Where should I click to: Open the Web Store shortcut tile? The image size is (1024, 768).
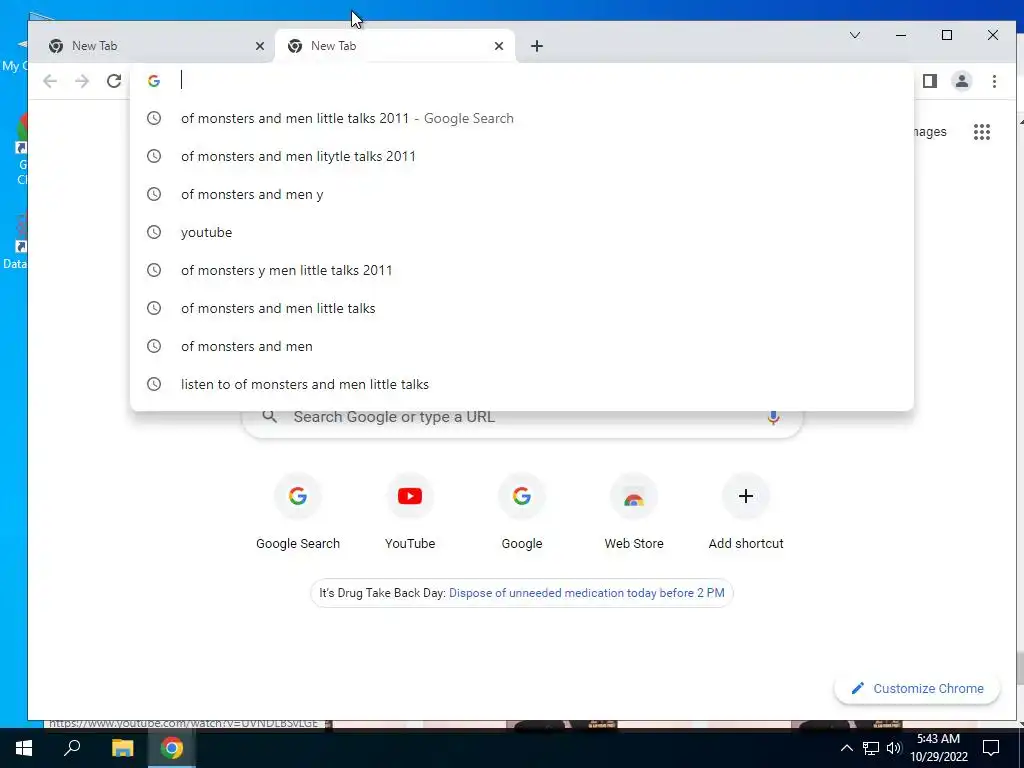click(x=633, y=512)
